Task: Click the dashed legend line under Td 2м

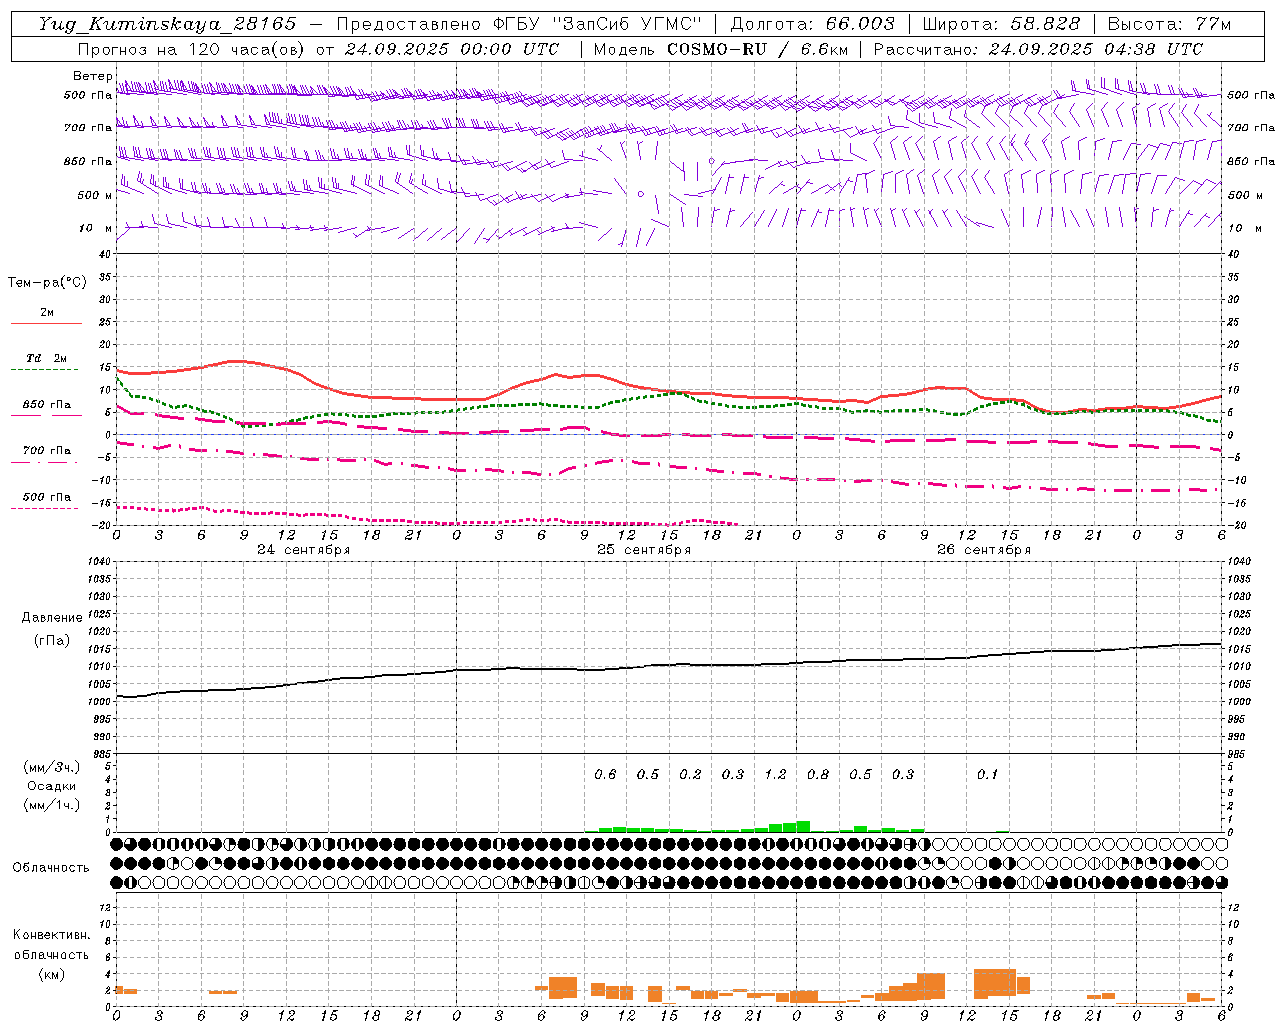Action: (44, 370)
